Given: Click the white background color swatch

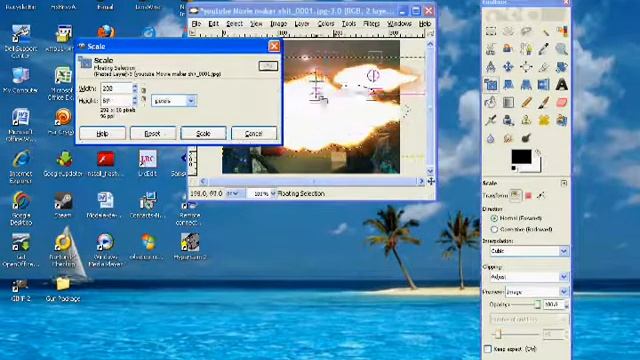Looking at the screenshot, I should click(536, 166).
